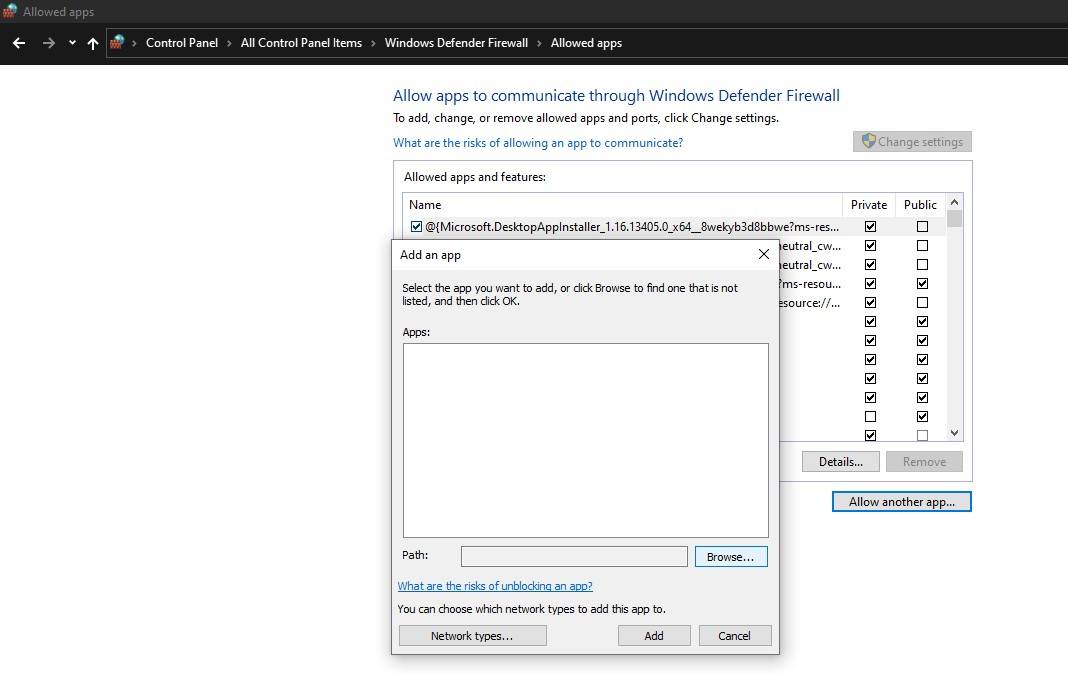Image resolution: width=1068 pixels, height=673 pixels.
Task: Toggle Public checkbox in esource://... row
Action: 922,302
